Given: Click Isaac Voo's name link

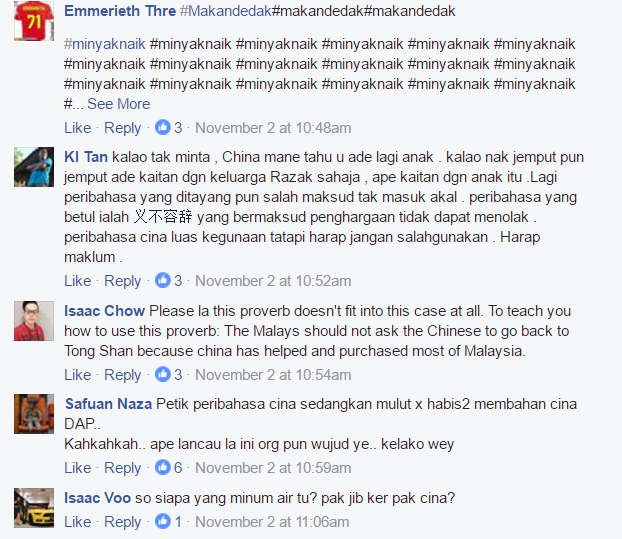Looking at the screenshot, I should 98,498.
